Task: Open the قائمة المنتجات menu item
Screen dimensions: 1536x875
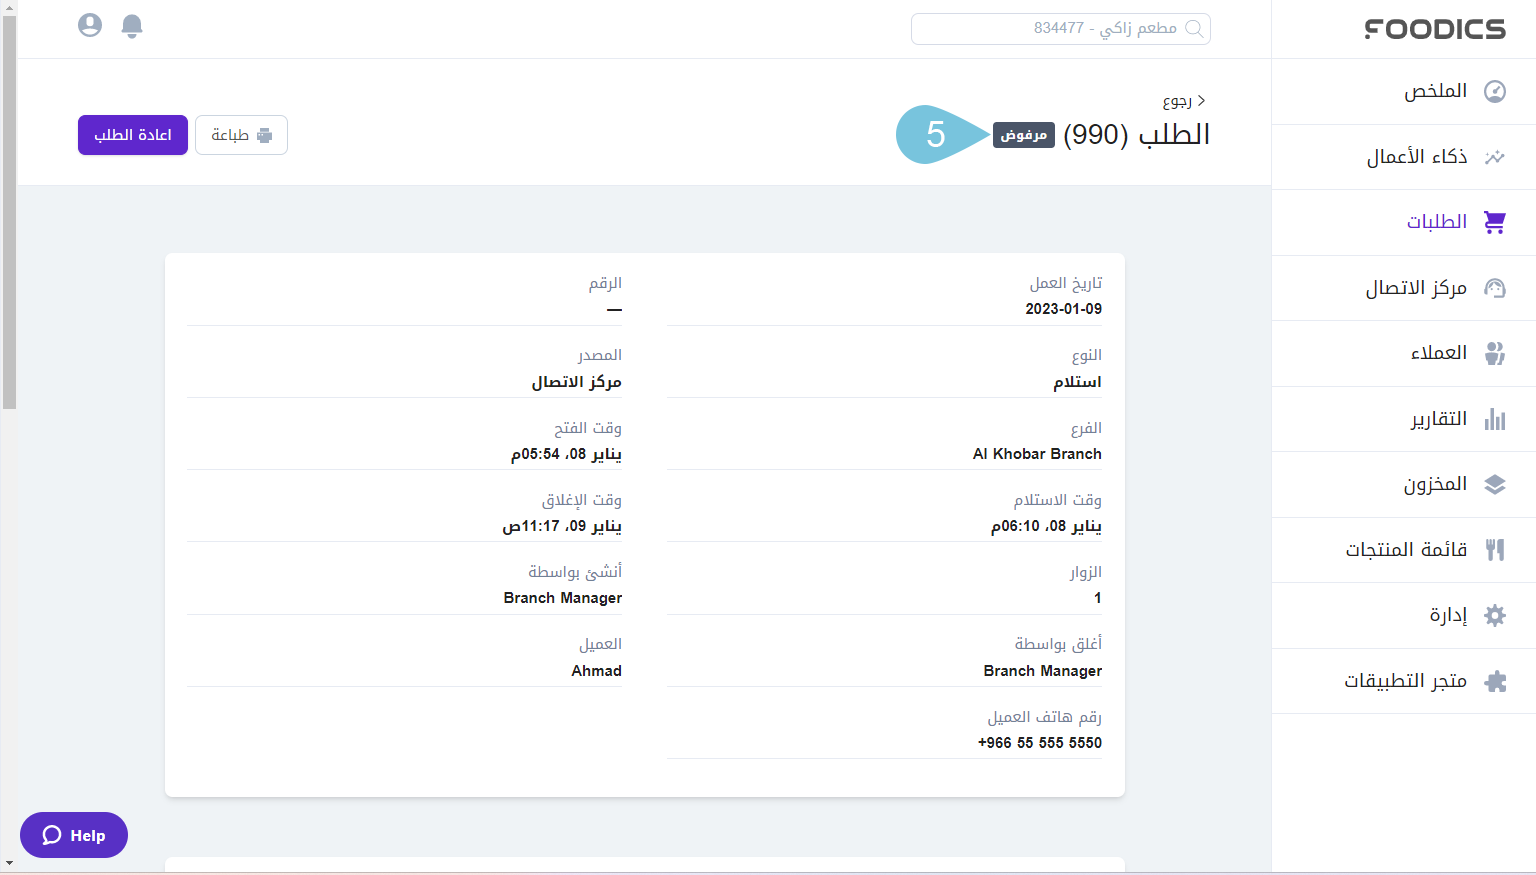Action: [x=1406, y=550]
